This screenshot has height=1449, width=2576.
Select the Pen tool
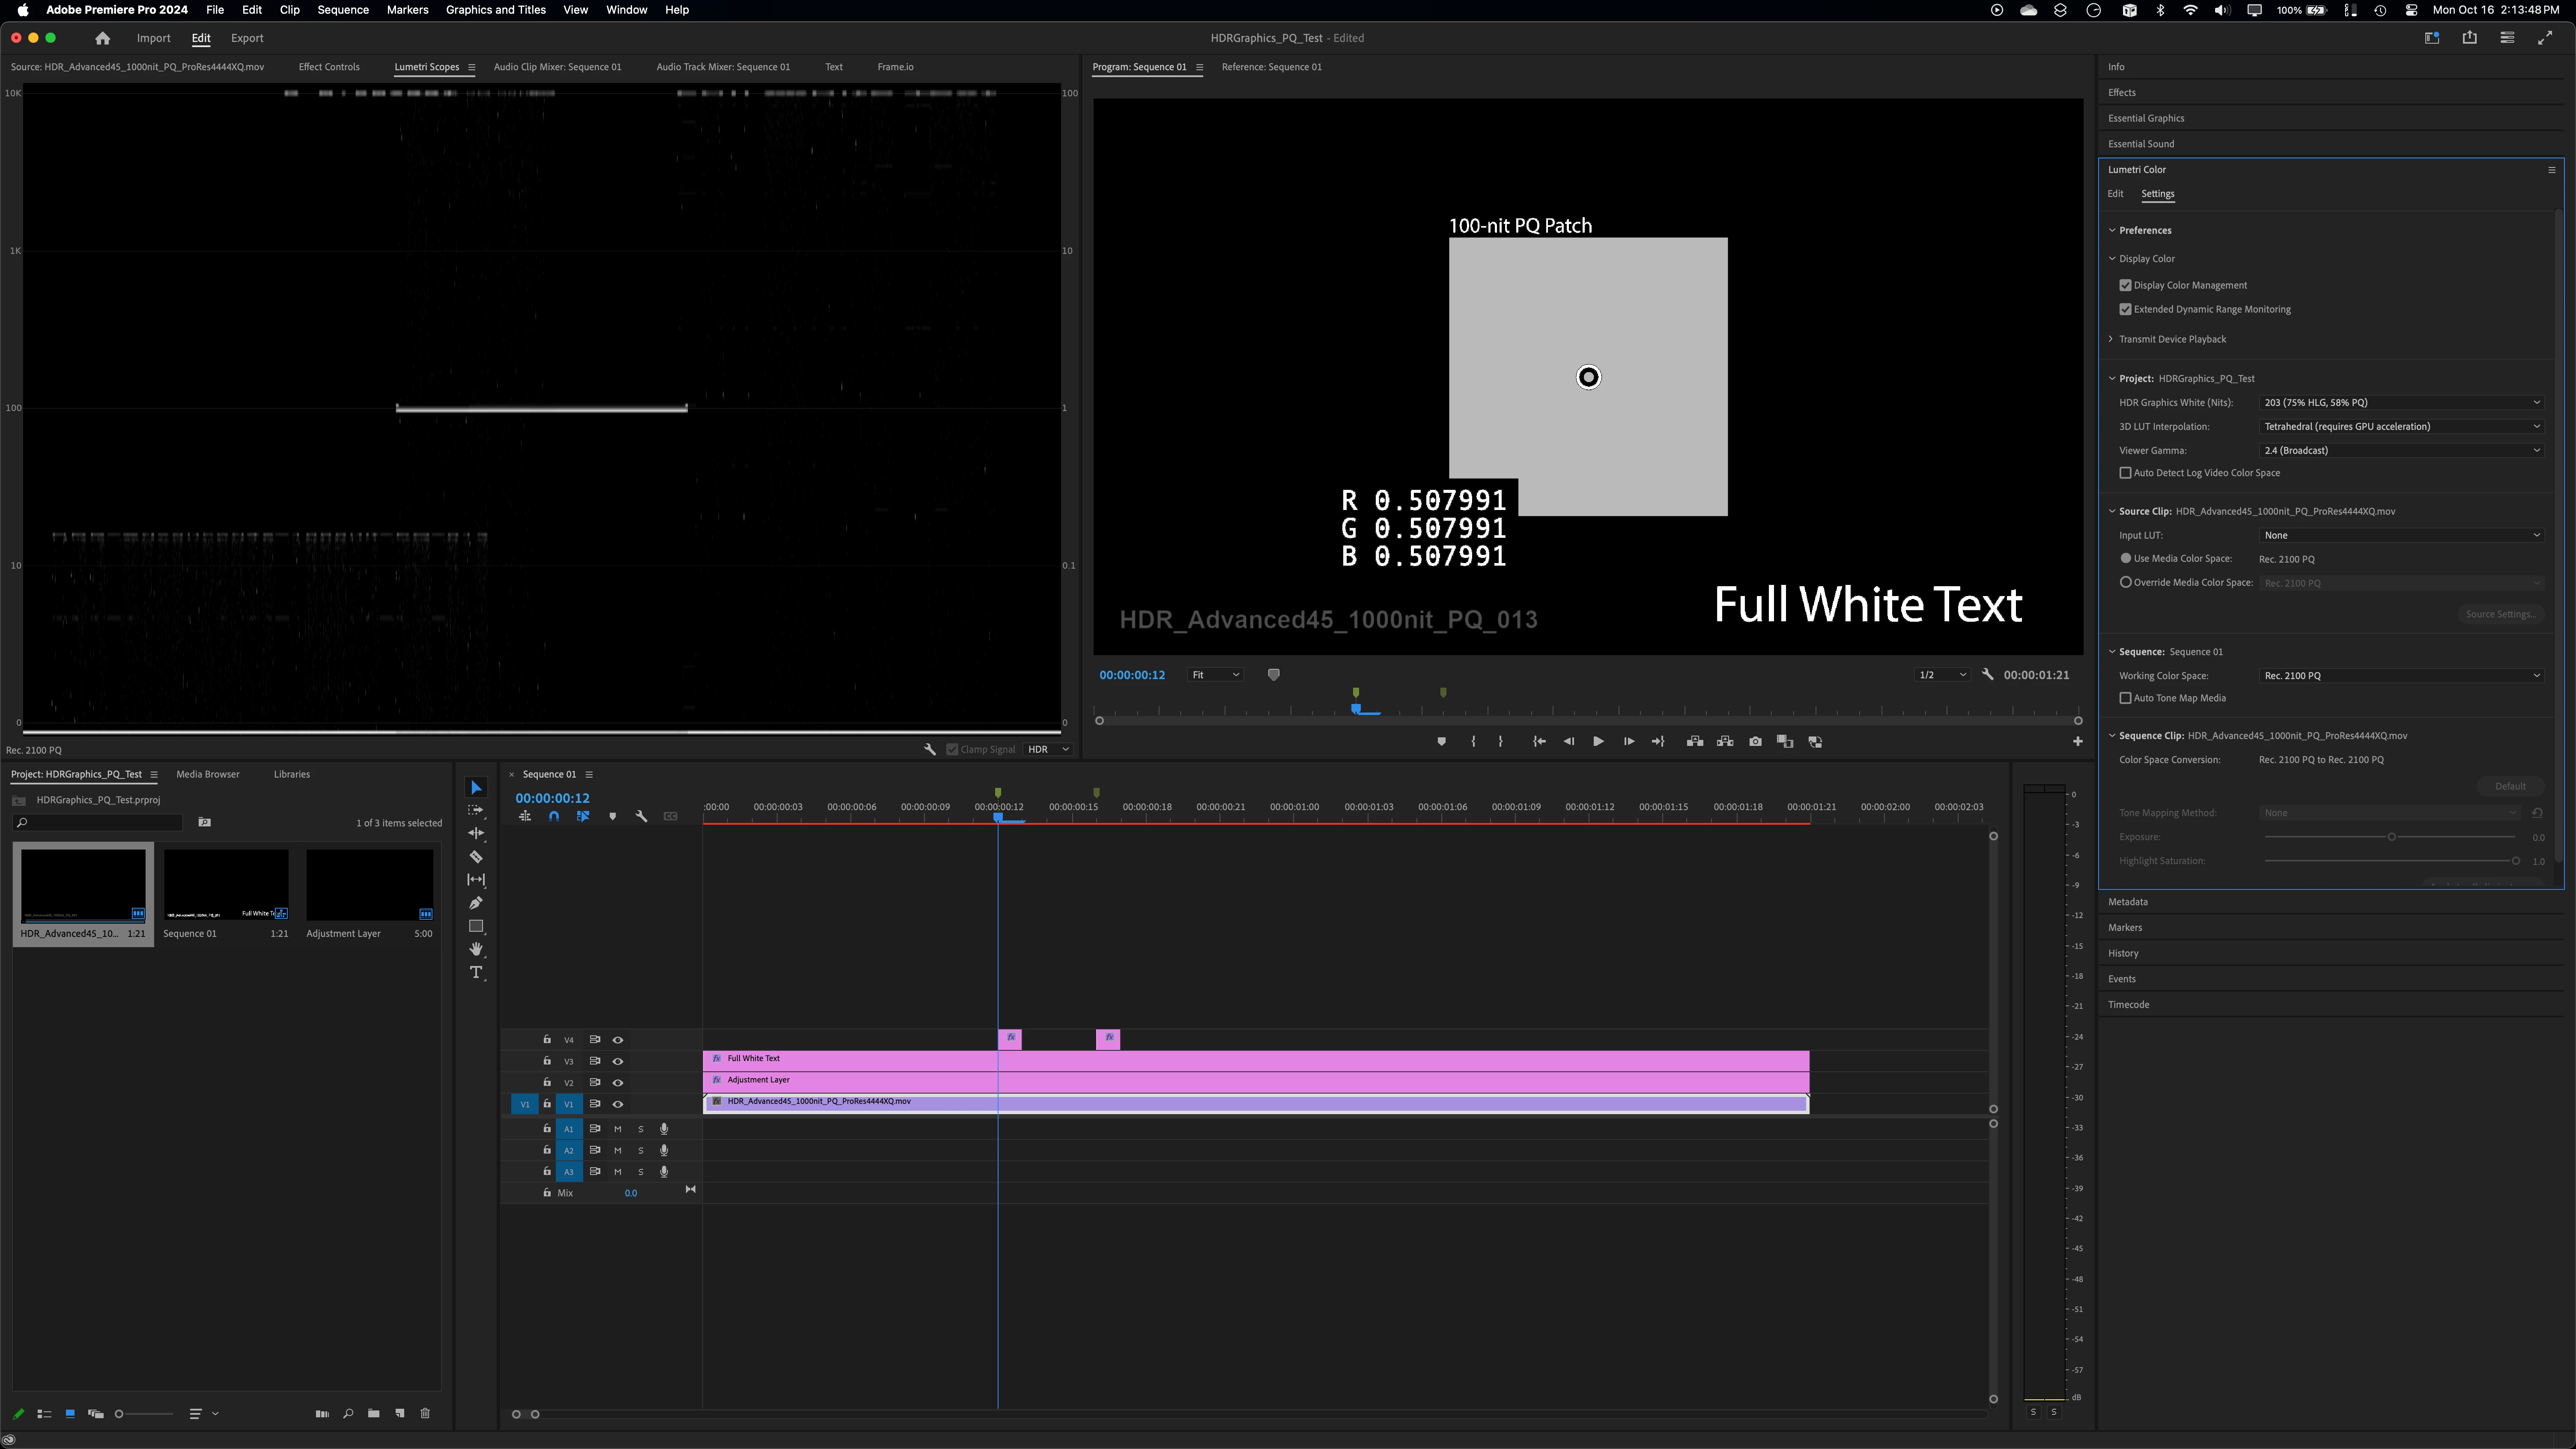tap(476, 903)
